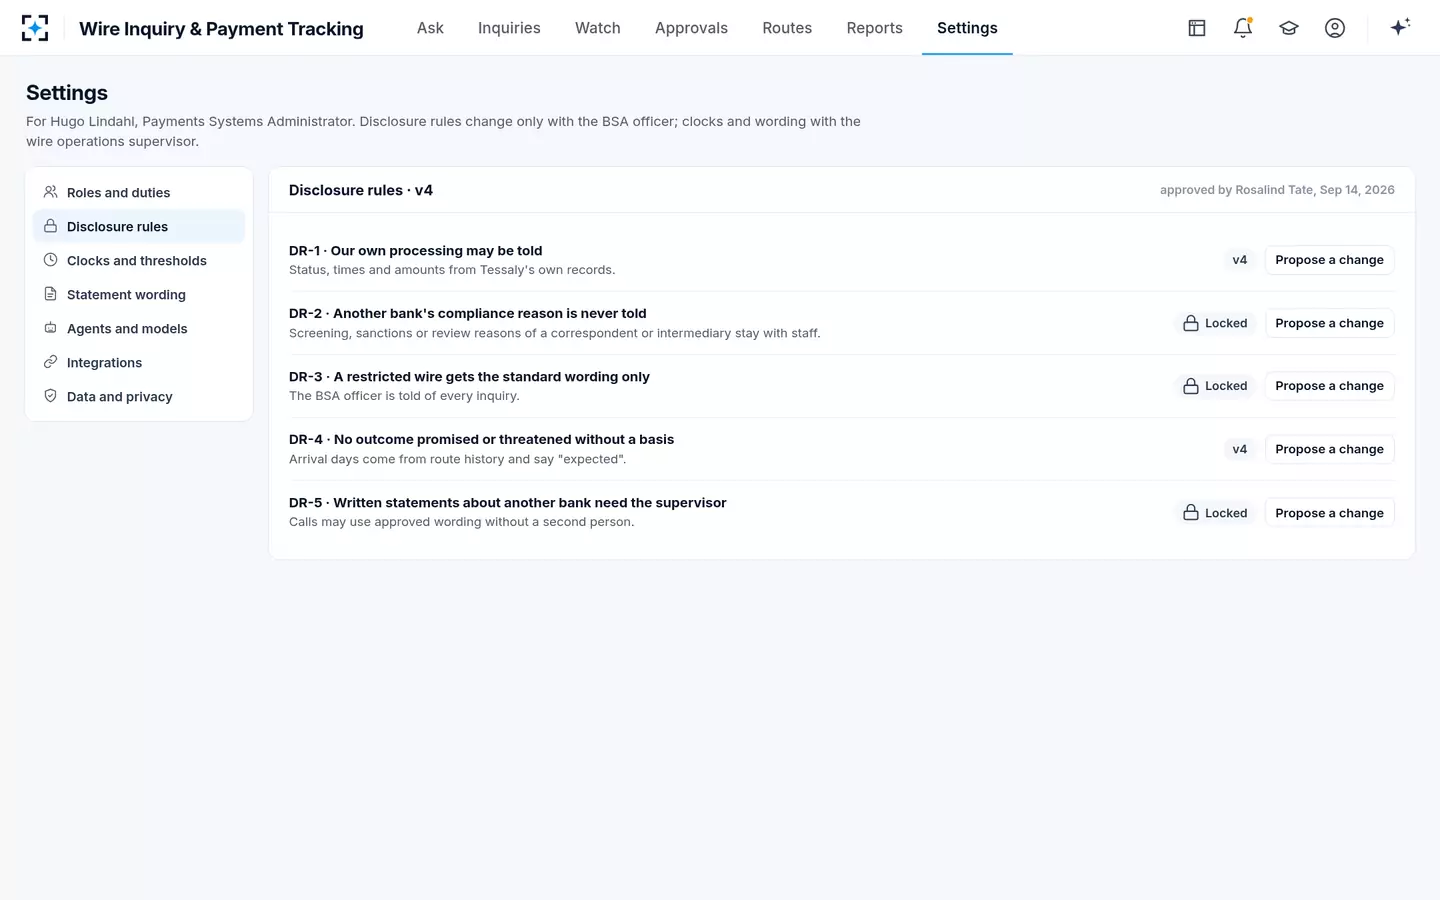This screenshot has width=1440, height=900.
Task: Click the Data and privacy shield icon
Action: [50, 396]
